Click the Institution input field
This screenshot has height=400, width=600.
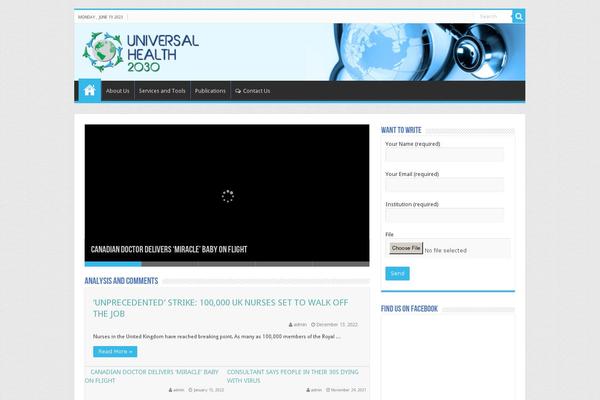pyautogui.click(x=444, y=215)
